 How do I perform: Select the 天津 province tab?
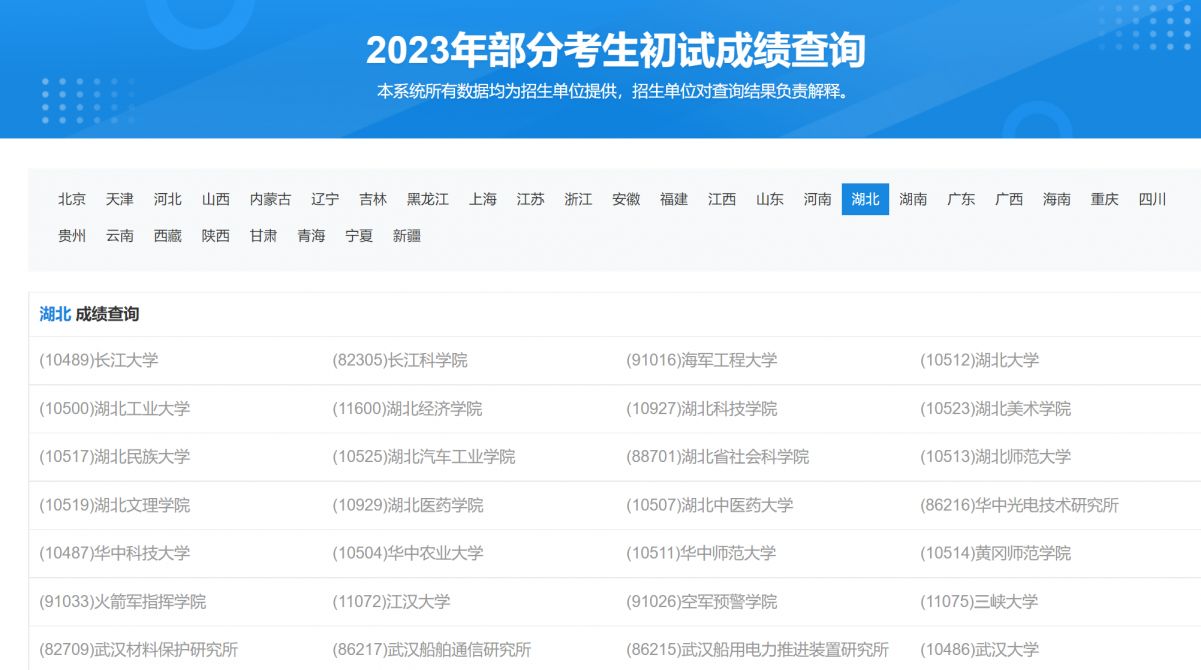(x=120, y=199)
